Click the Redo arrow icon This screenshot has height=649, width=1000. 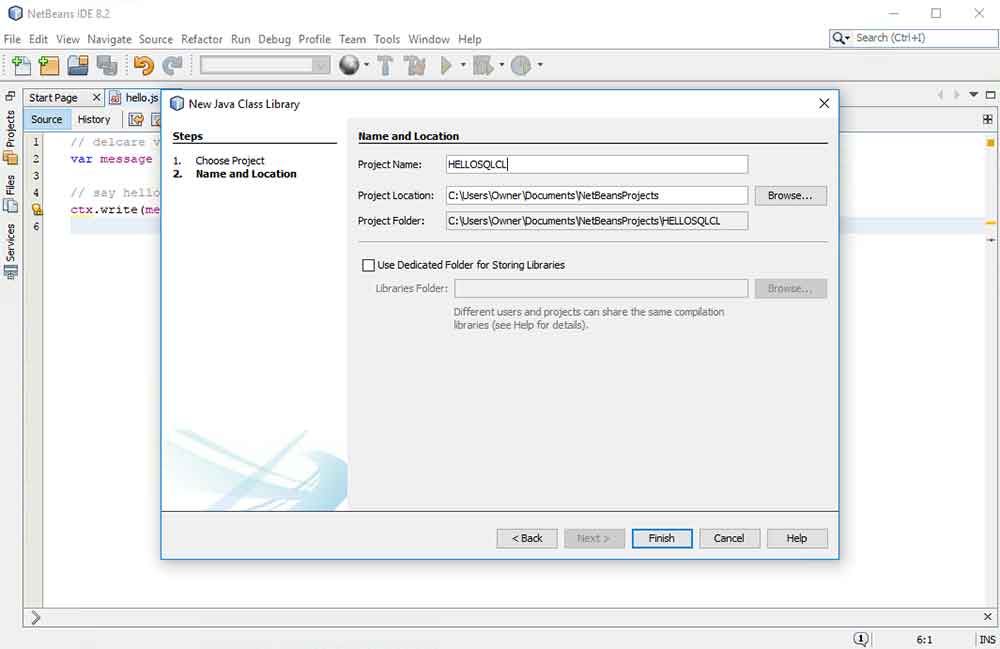[172, 65]
